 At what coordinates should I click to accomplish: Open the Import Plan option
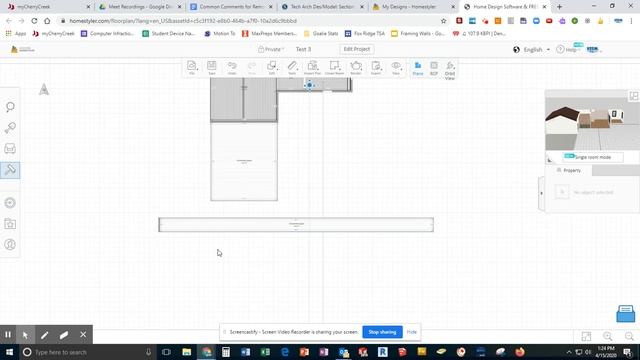point(313,67)
